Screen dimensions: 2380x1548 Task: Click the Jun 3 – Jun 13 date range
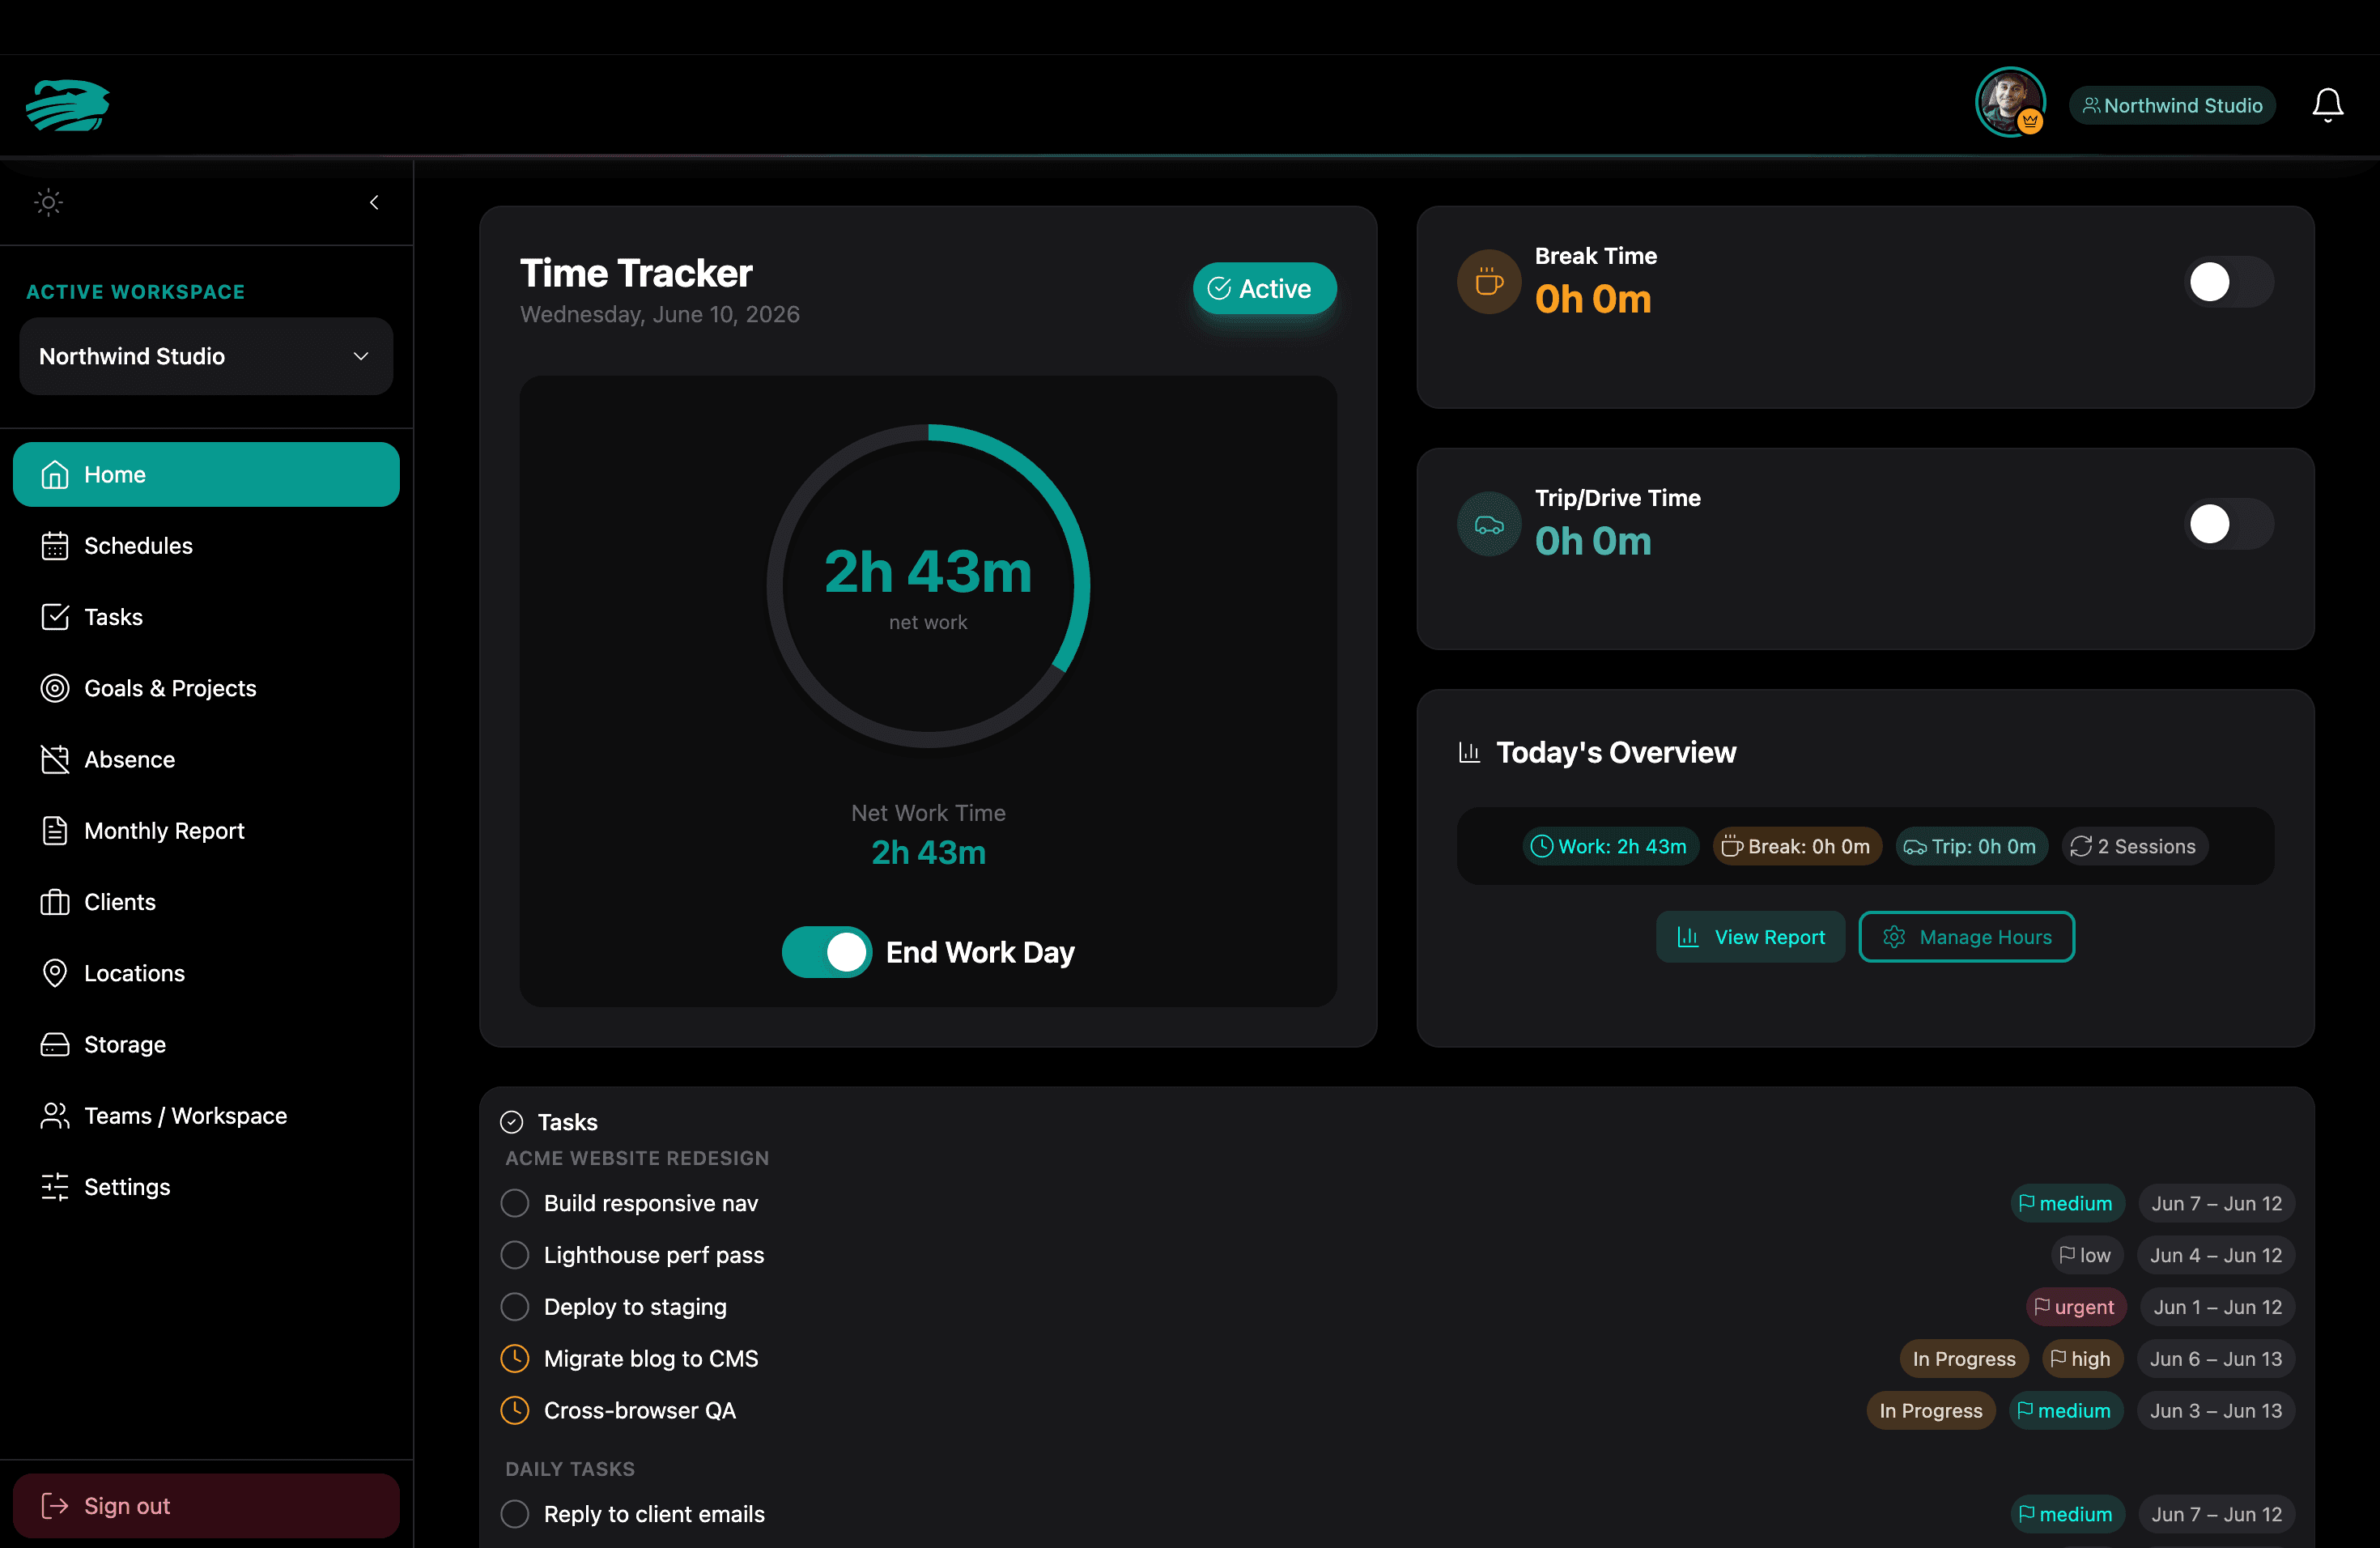point(2216,1411)
